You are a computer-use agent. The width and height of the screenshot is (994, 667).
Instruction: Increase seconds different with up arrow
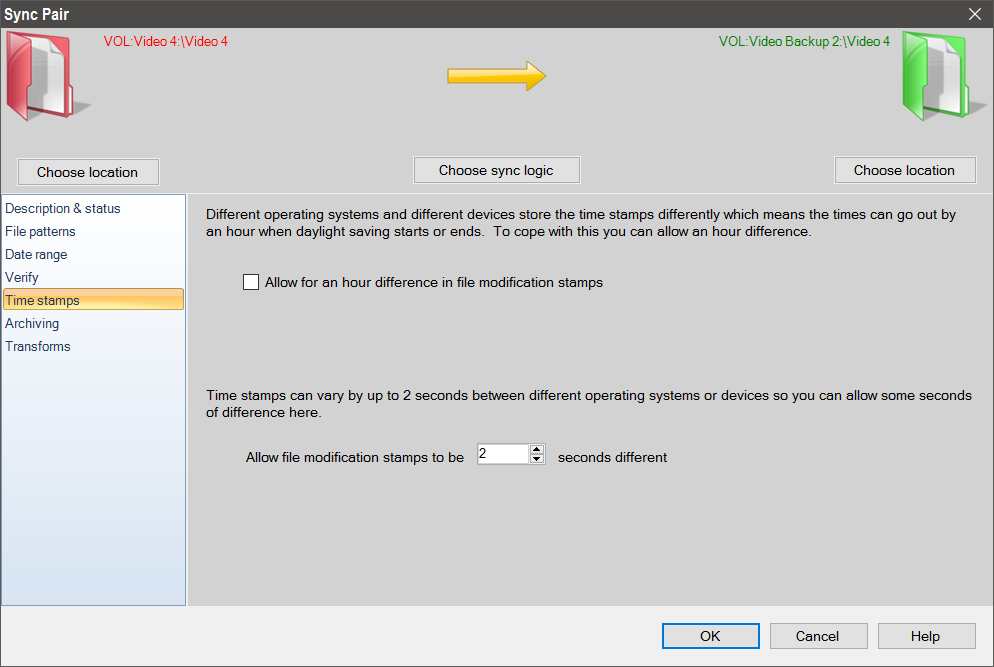[x=537, y=449]
